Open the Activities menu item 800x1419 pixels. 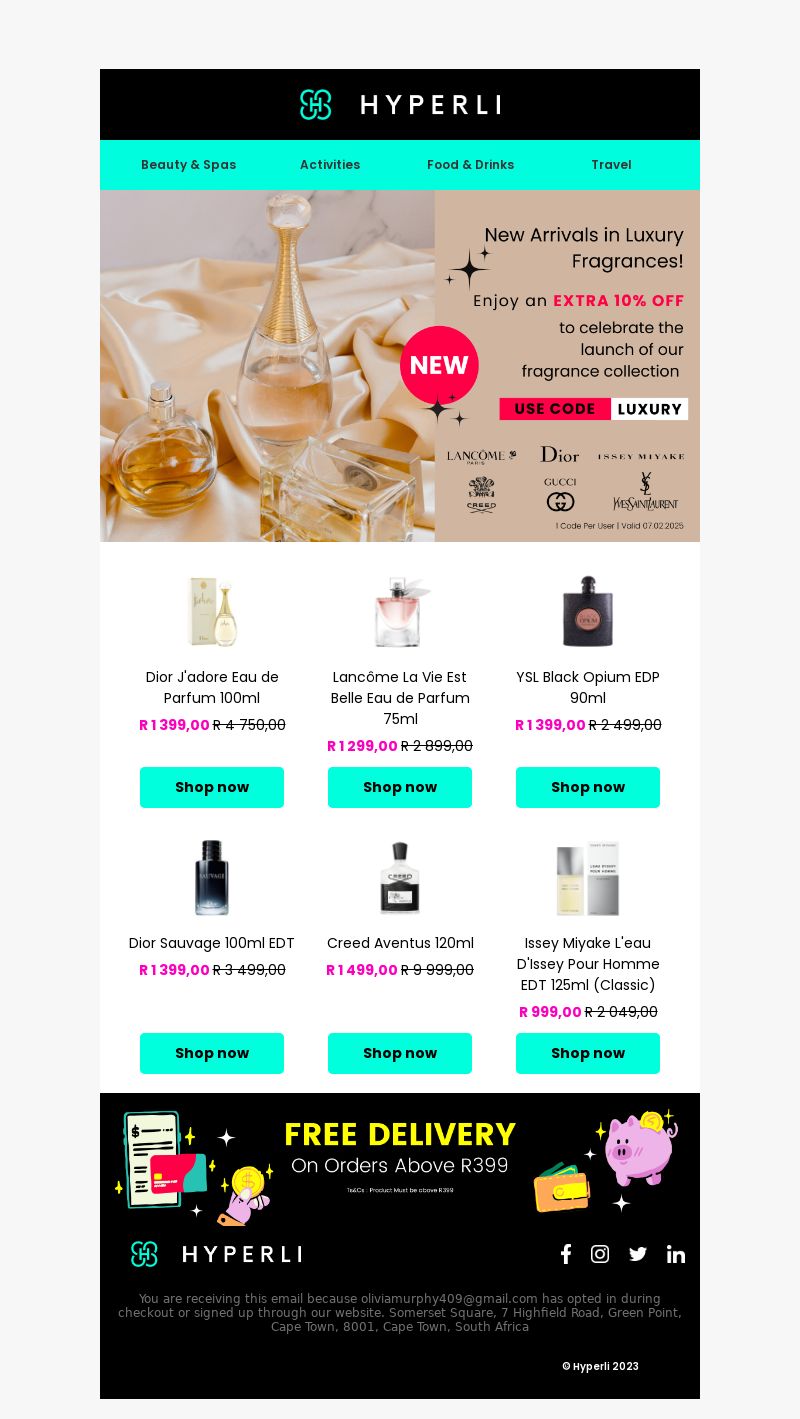tap(330, 165)
